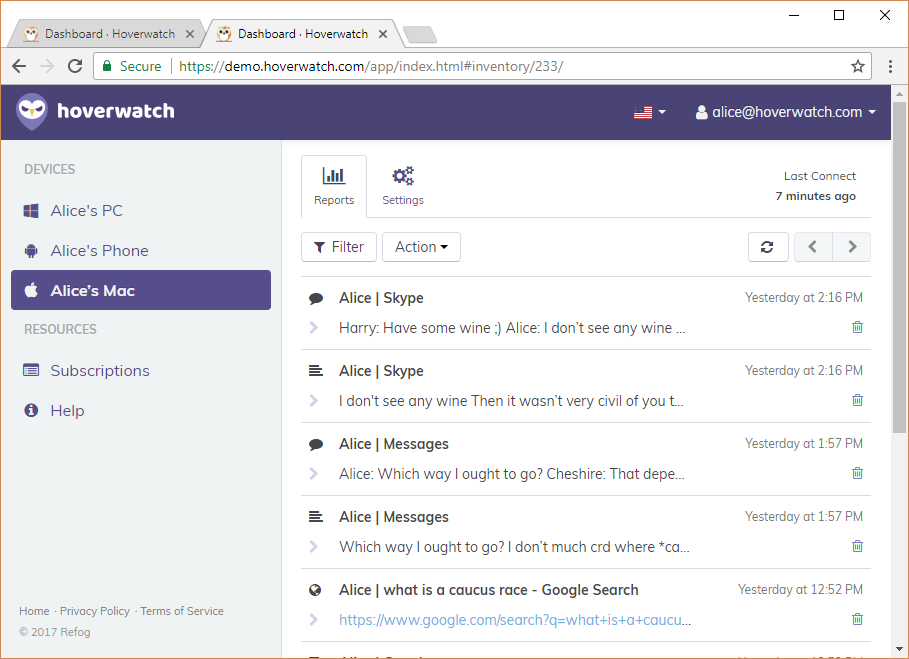Delete the Skype chat entry starting 'Harry: Have some wine'

[x=857, y=327]
